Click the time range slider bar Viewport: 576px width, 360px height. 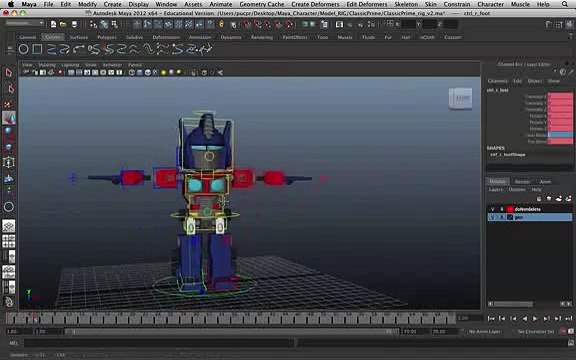tap(231, 332)
